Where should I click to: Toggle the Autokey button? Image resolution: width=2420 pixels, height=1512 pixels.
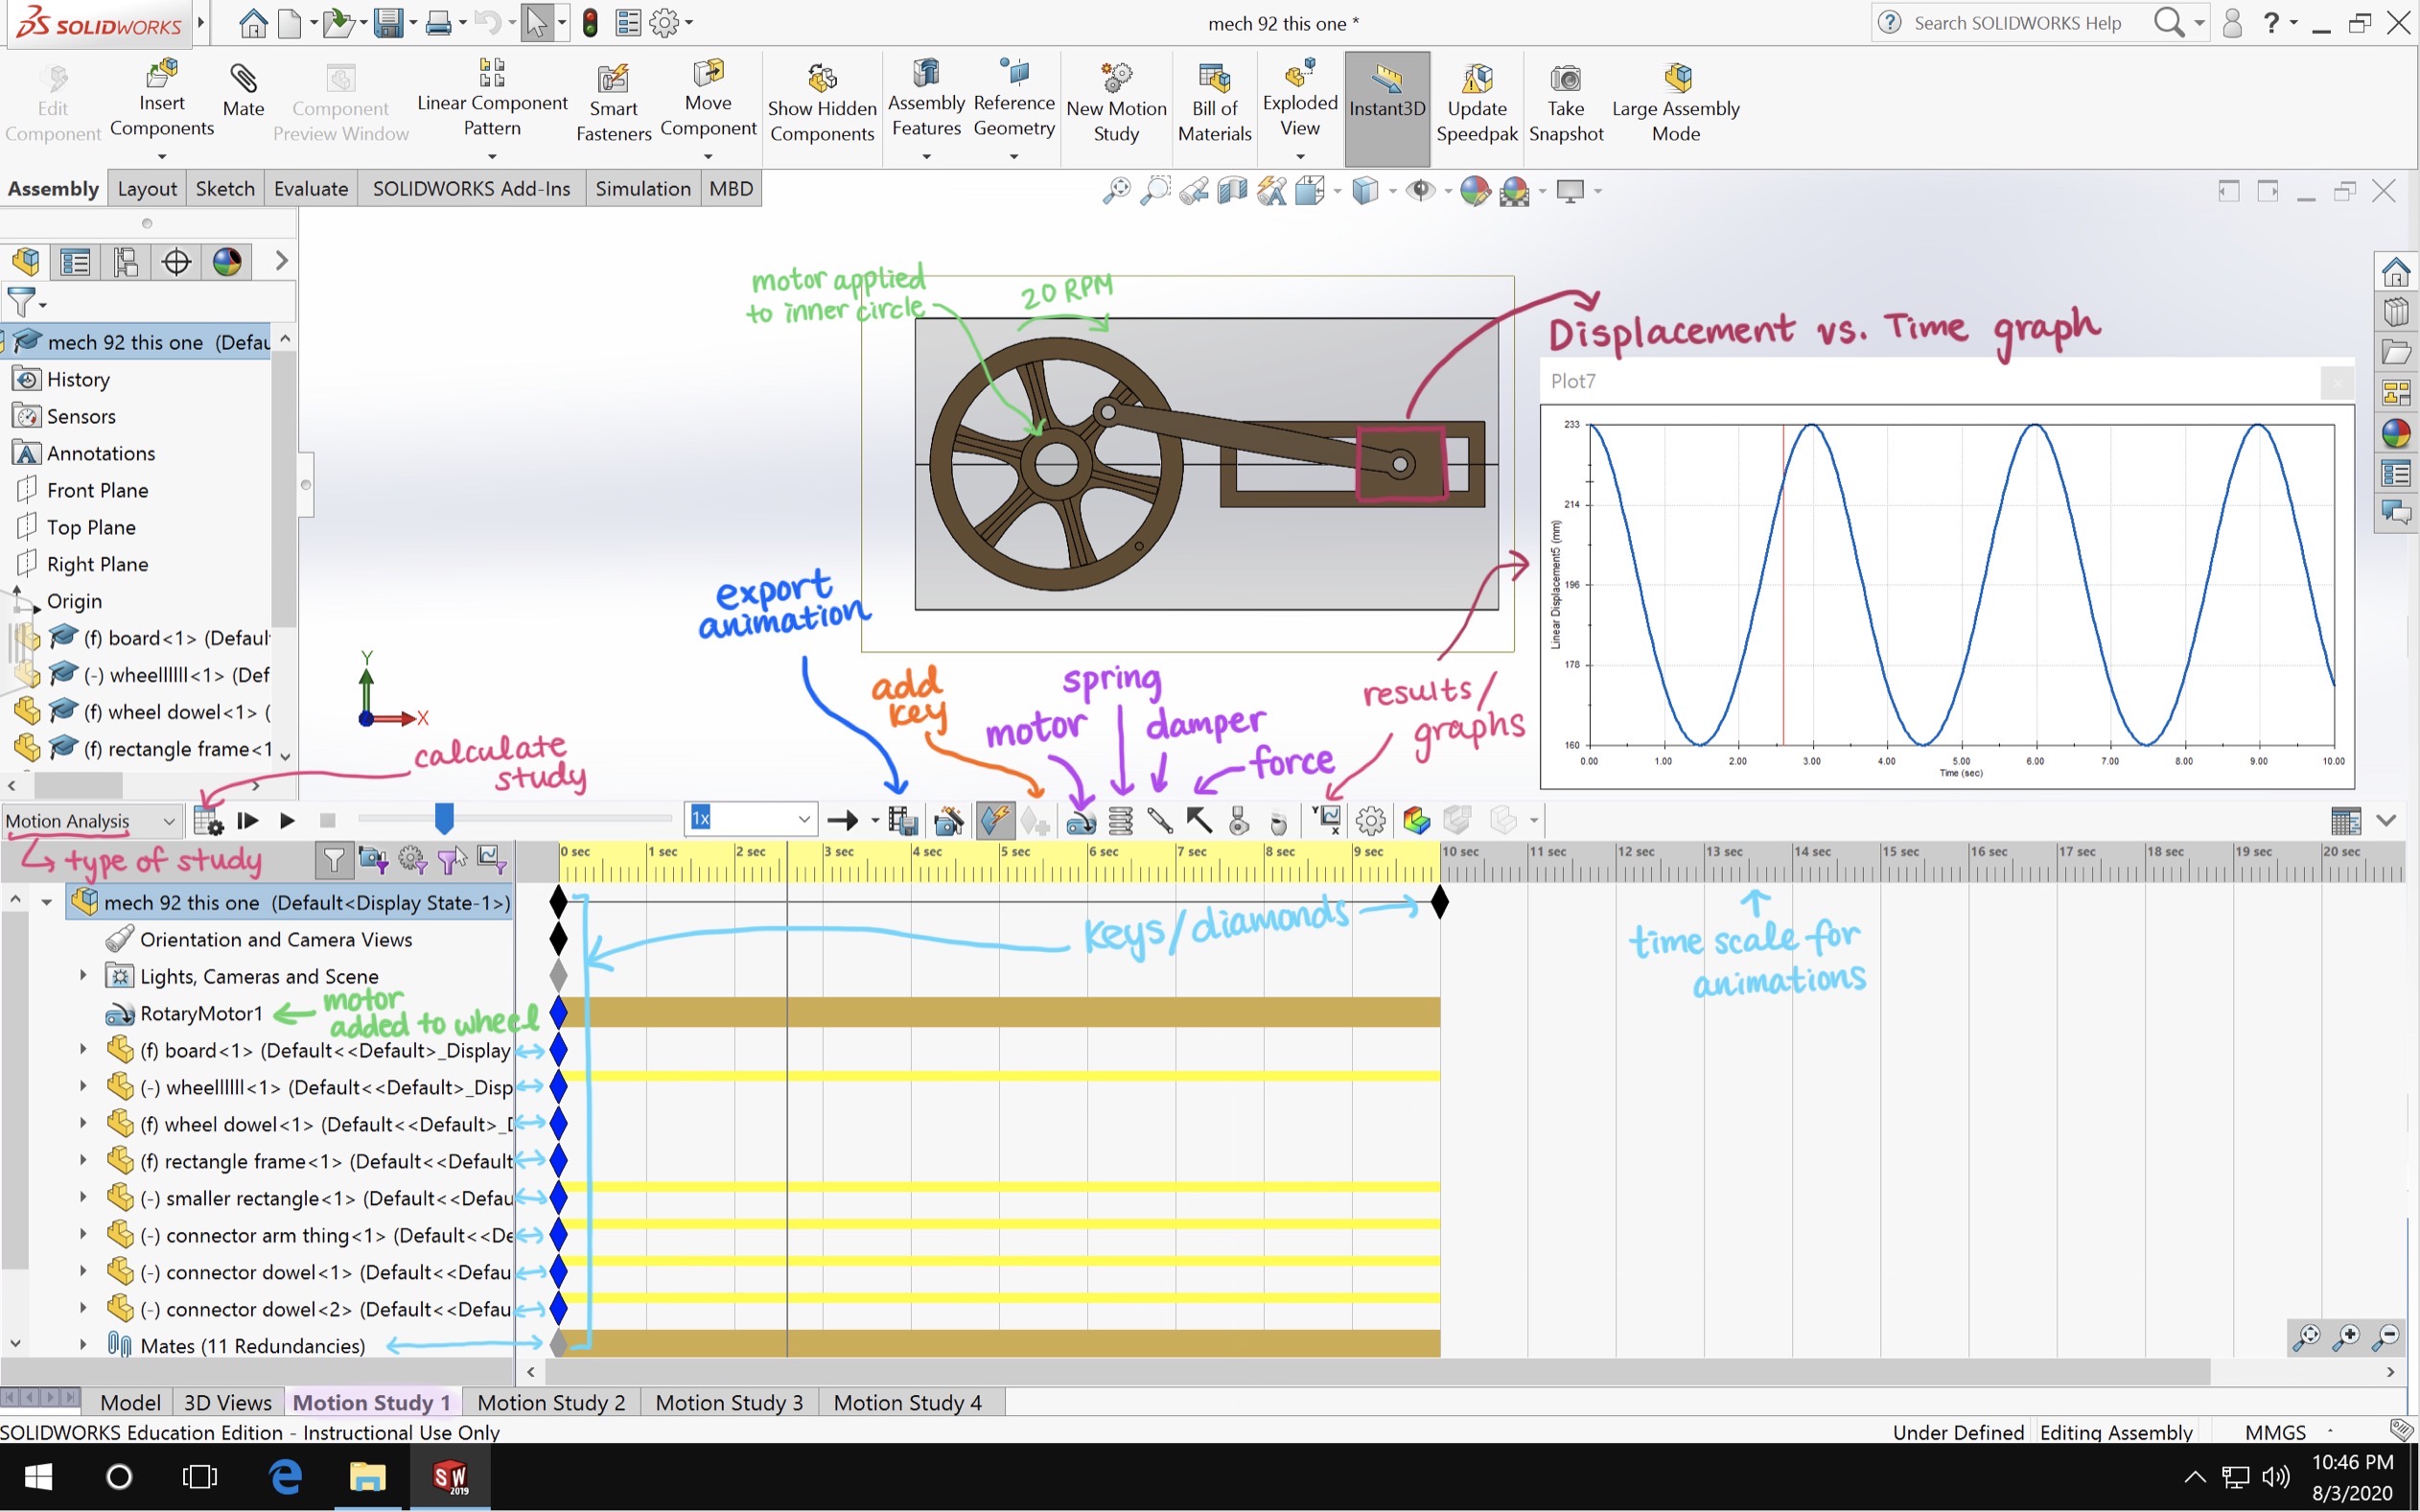pos(995,821)
